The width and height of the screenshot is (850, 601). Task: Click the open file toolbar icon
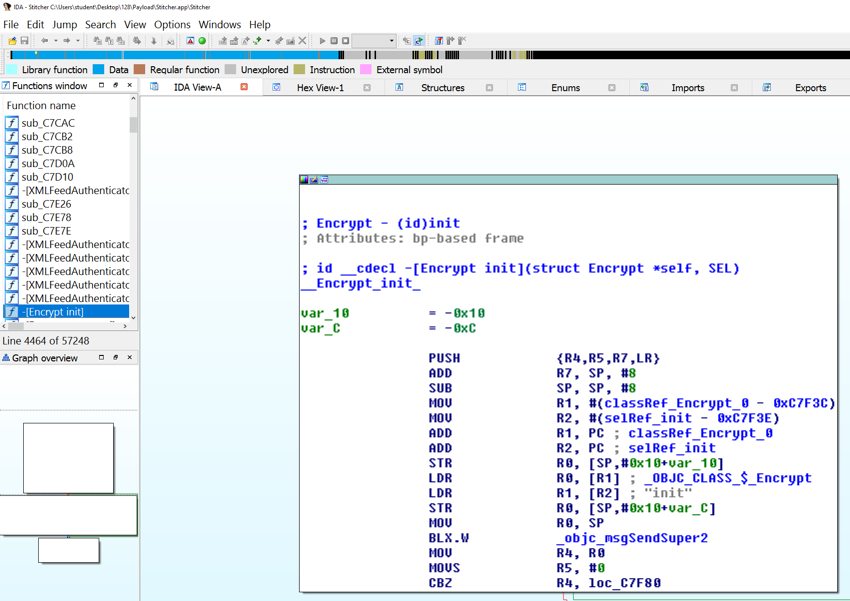(x=12, y=41)
